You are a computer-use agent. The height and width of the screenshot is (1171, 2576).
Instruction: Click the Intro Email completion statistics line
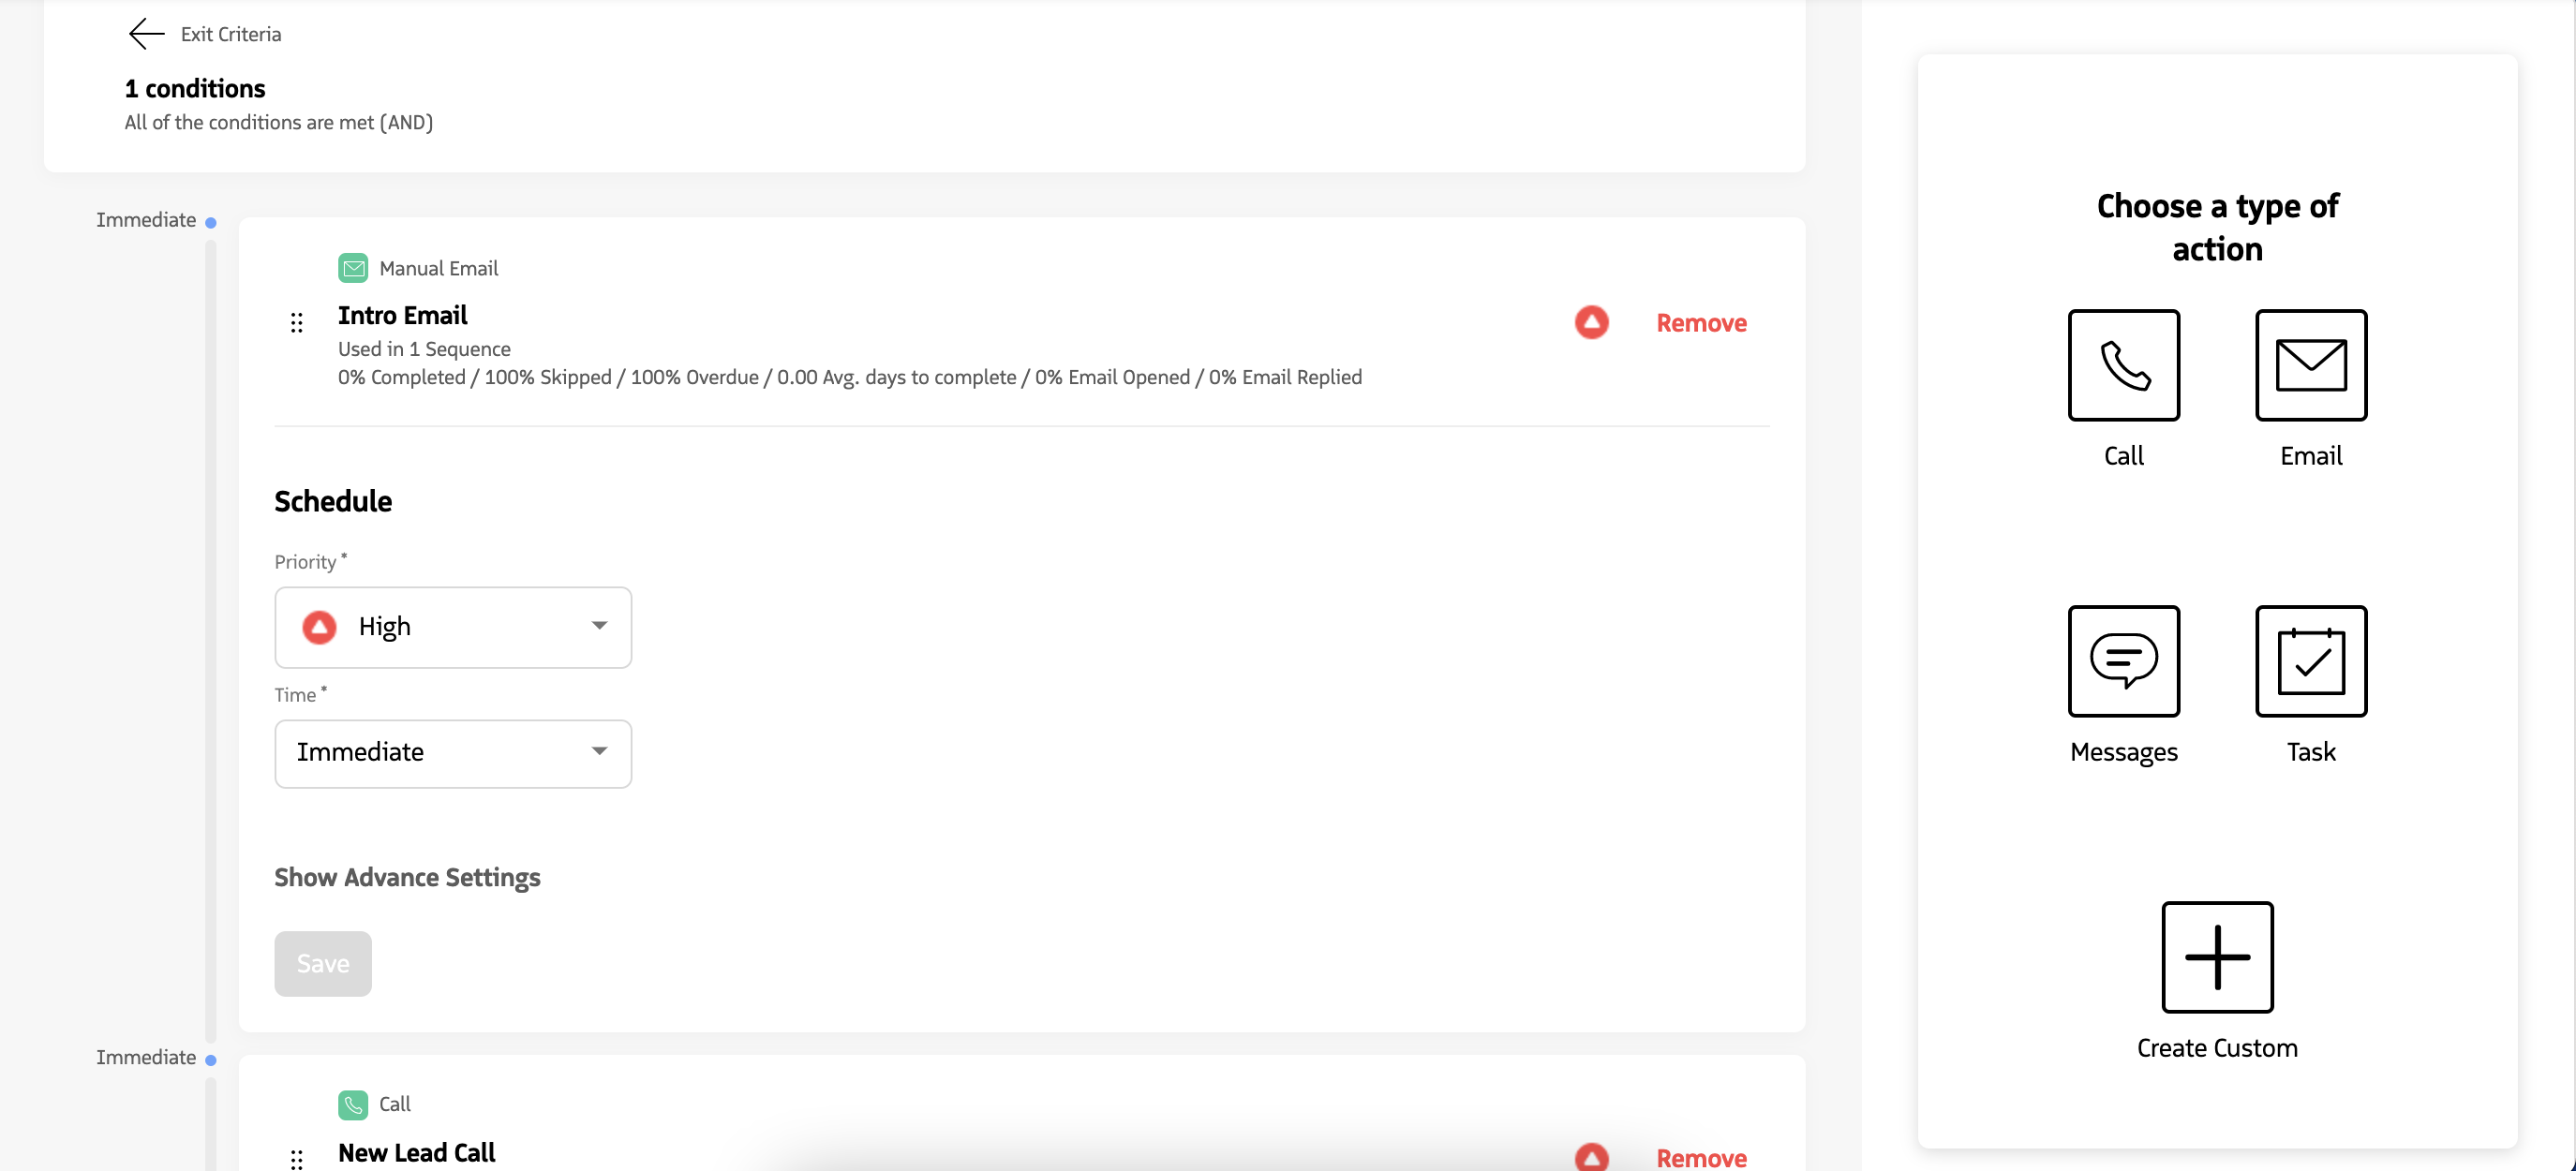click(x=850, y=377)
